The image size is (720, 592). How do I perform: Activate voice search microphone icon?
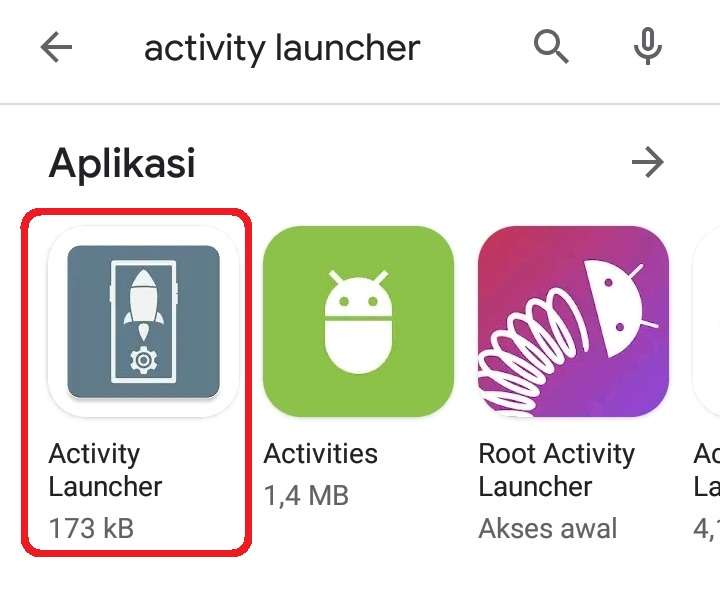pos(647,47)
